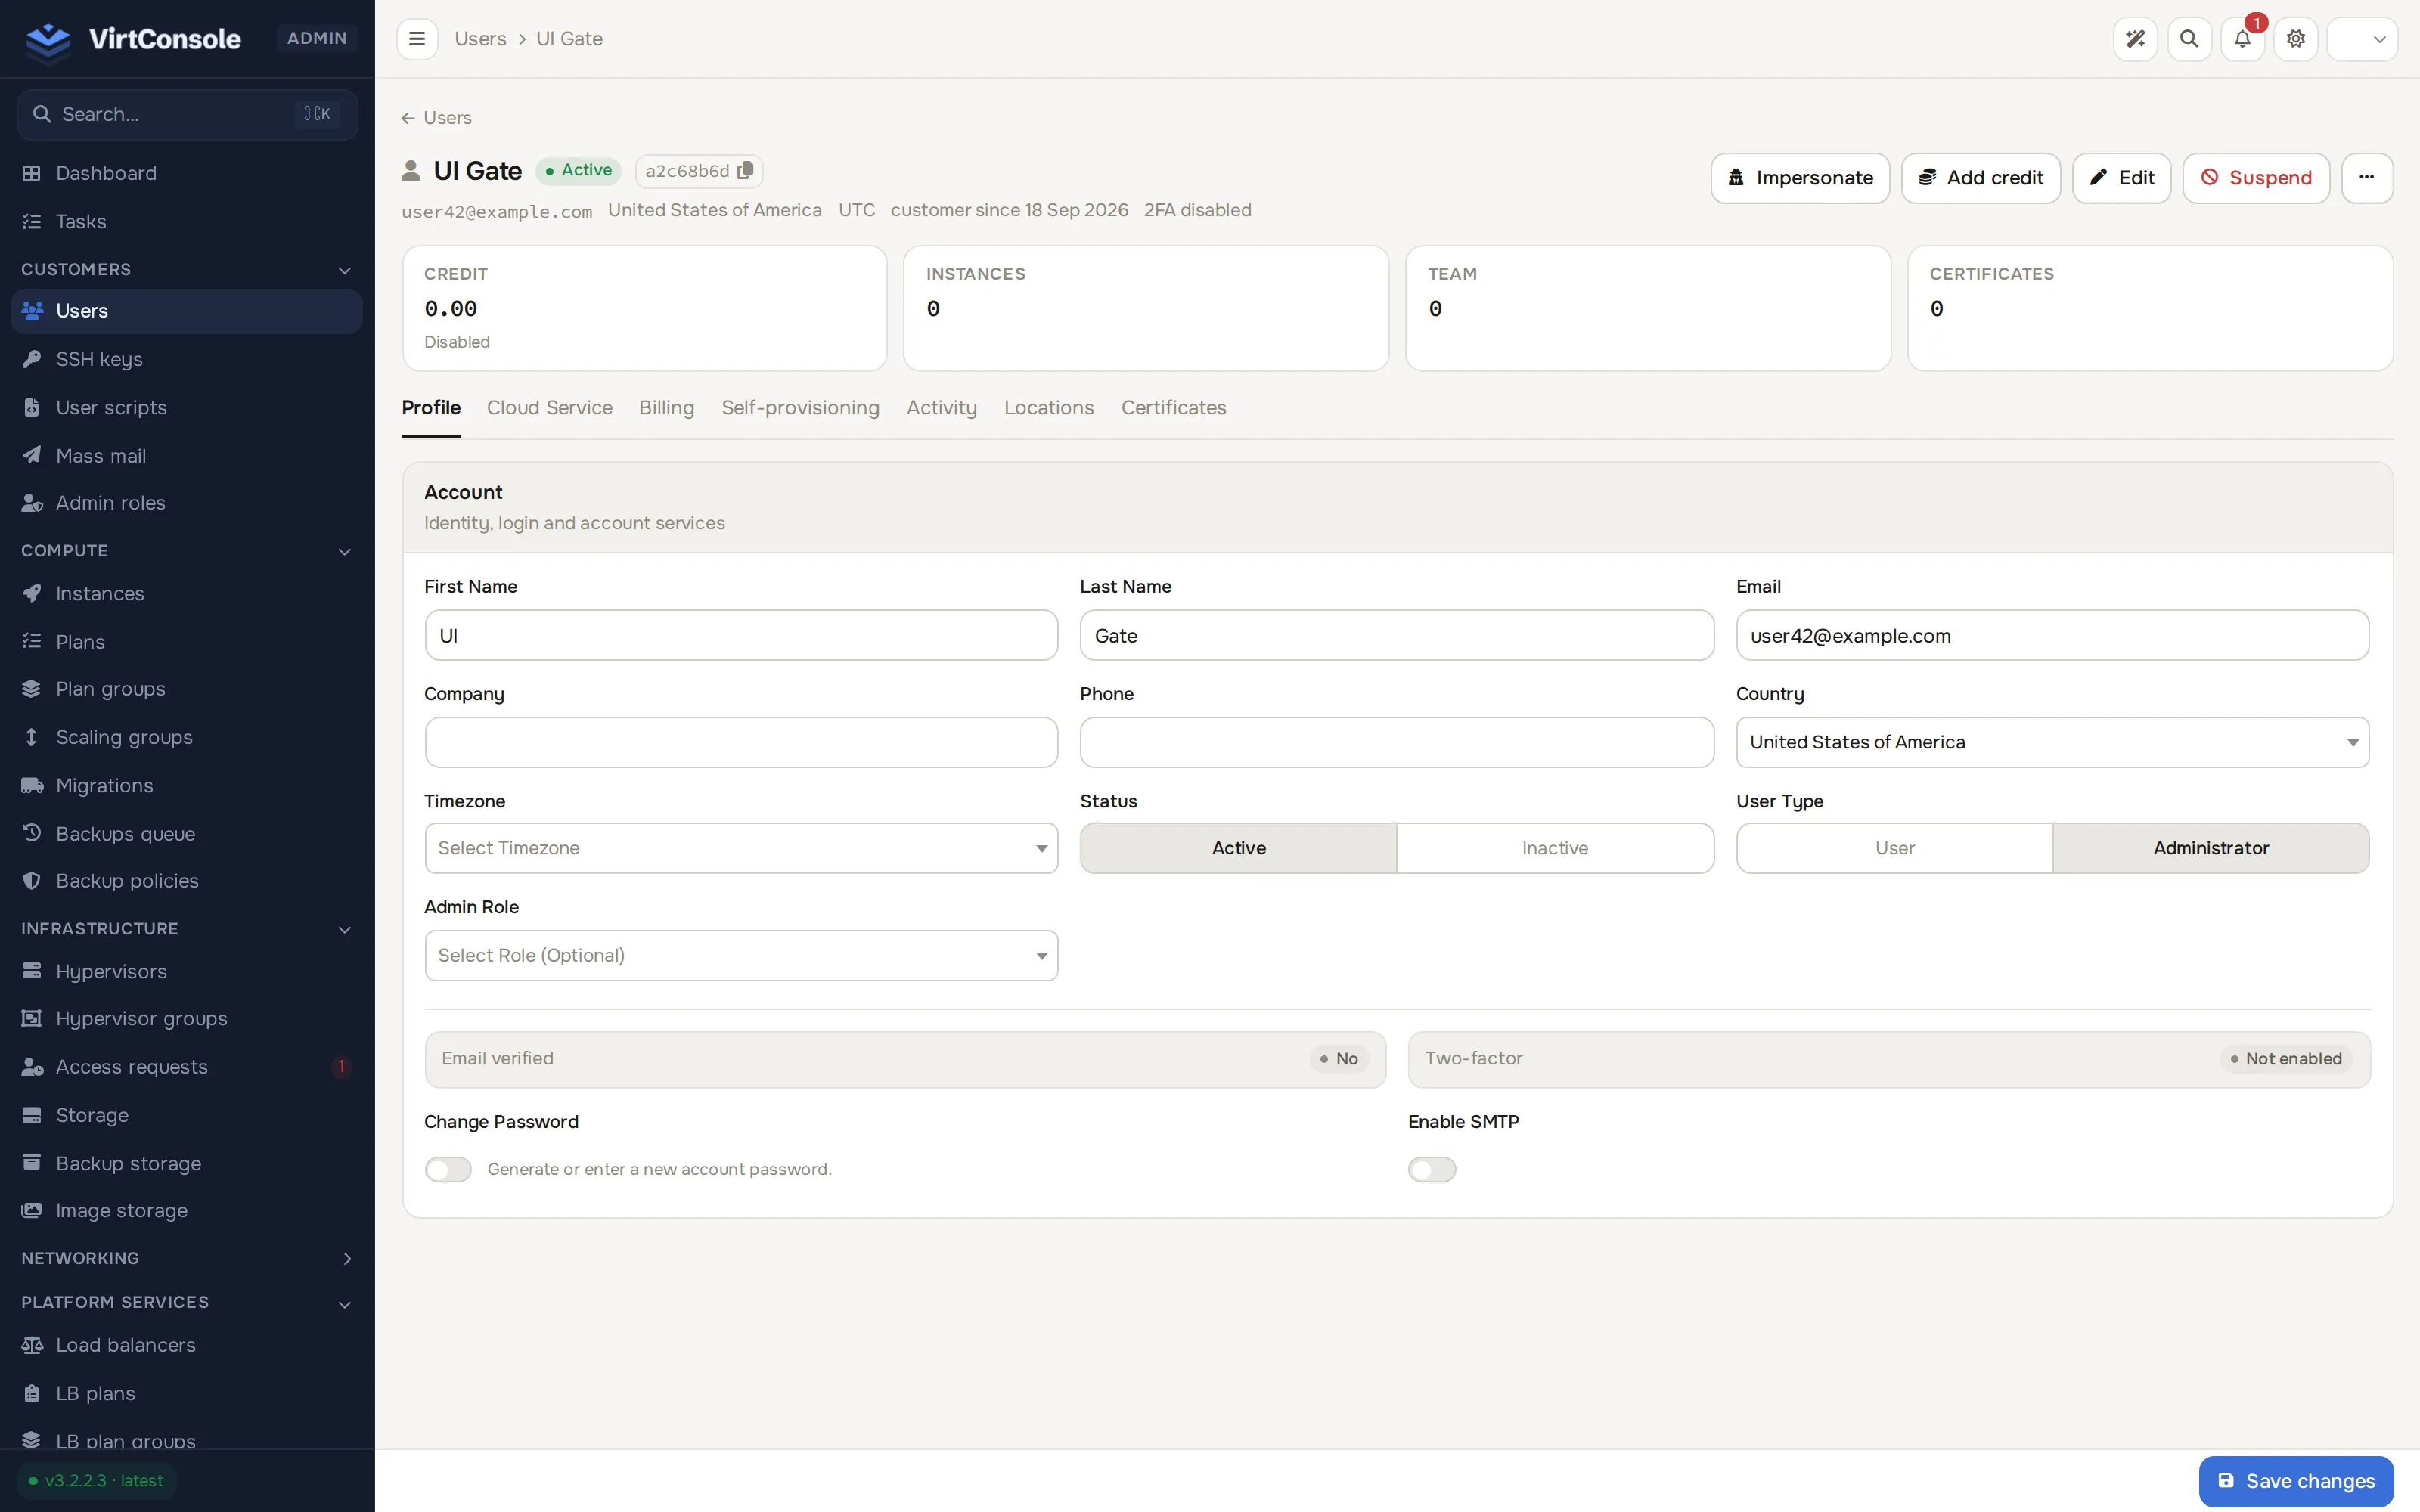2420x1512 pixels.
Task: Open the magic wand tool in top bar
Action: point(2135,39)
